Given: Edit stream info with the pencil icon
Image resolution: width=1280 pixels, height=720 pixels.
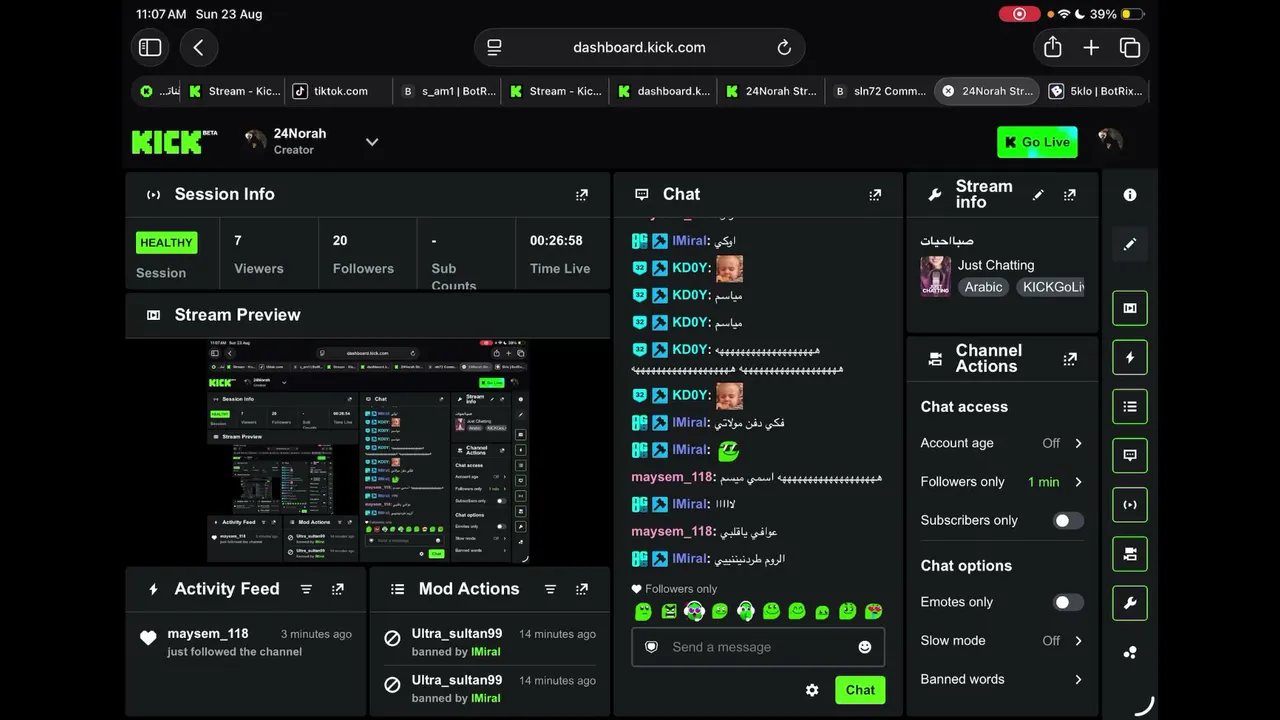Looking at the screenshot, I should pos(1038,195).
